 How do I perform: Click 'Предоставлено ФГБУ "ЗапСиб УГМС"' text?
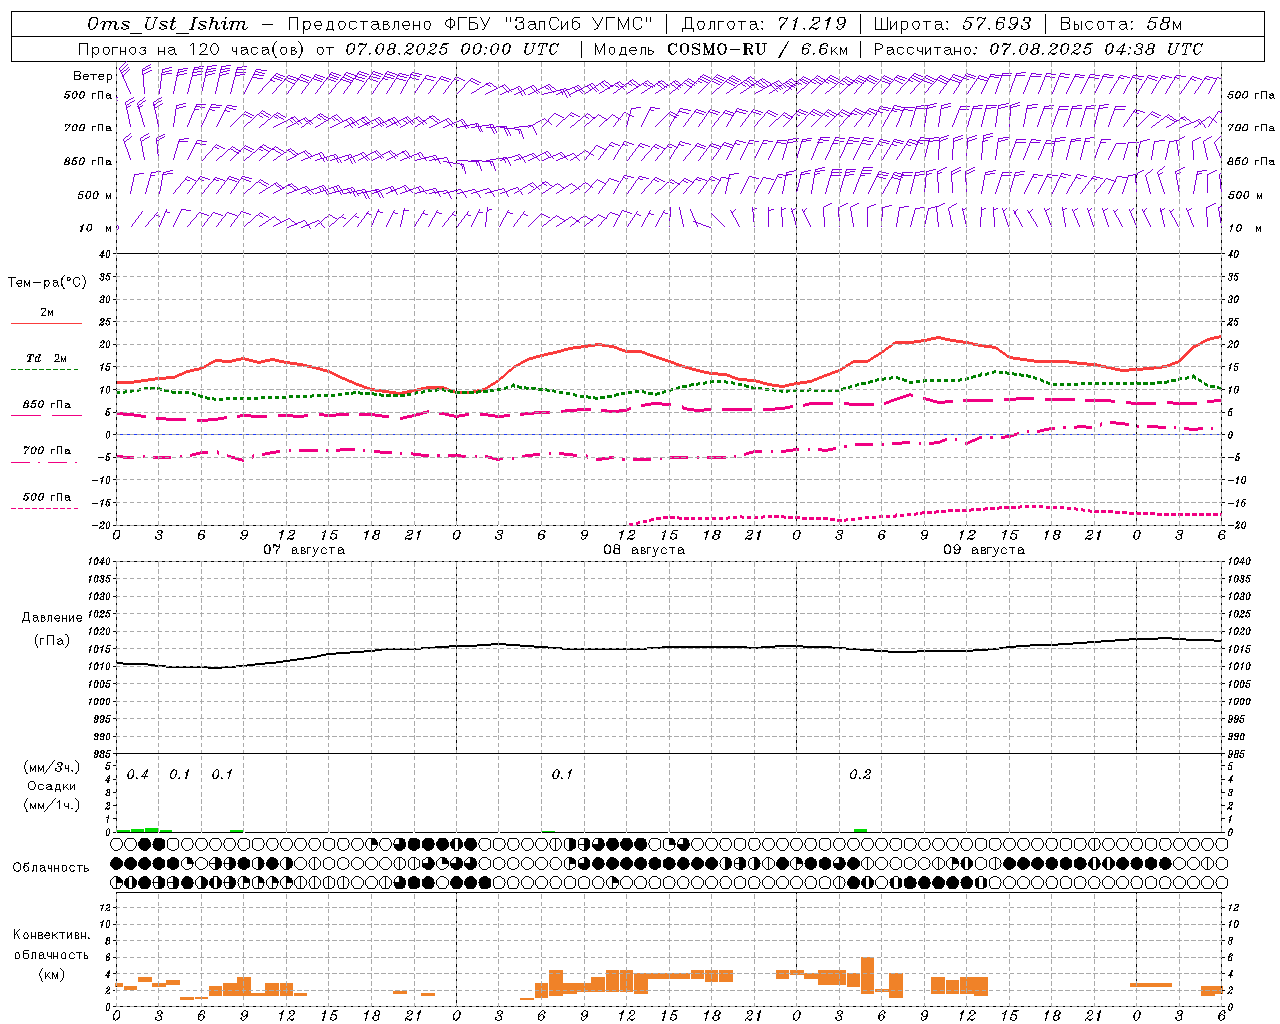(x=470, y=24)
